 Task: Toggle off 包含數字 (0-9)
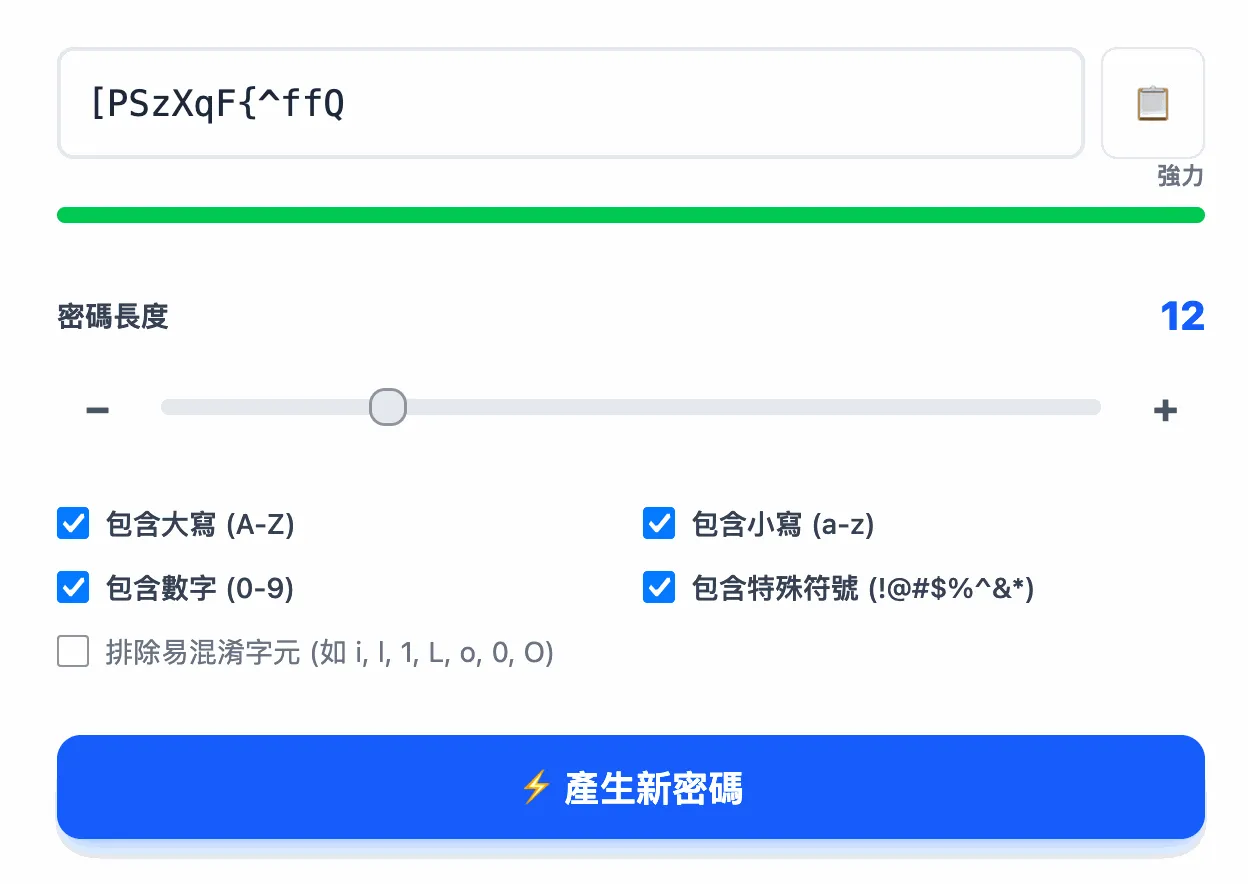(x=73, y=587)
